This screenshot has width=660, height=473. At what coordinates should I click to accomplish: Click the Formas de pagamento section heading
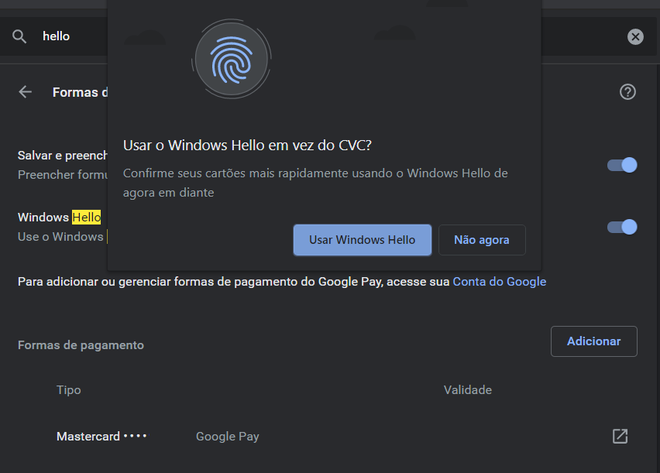81,345
